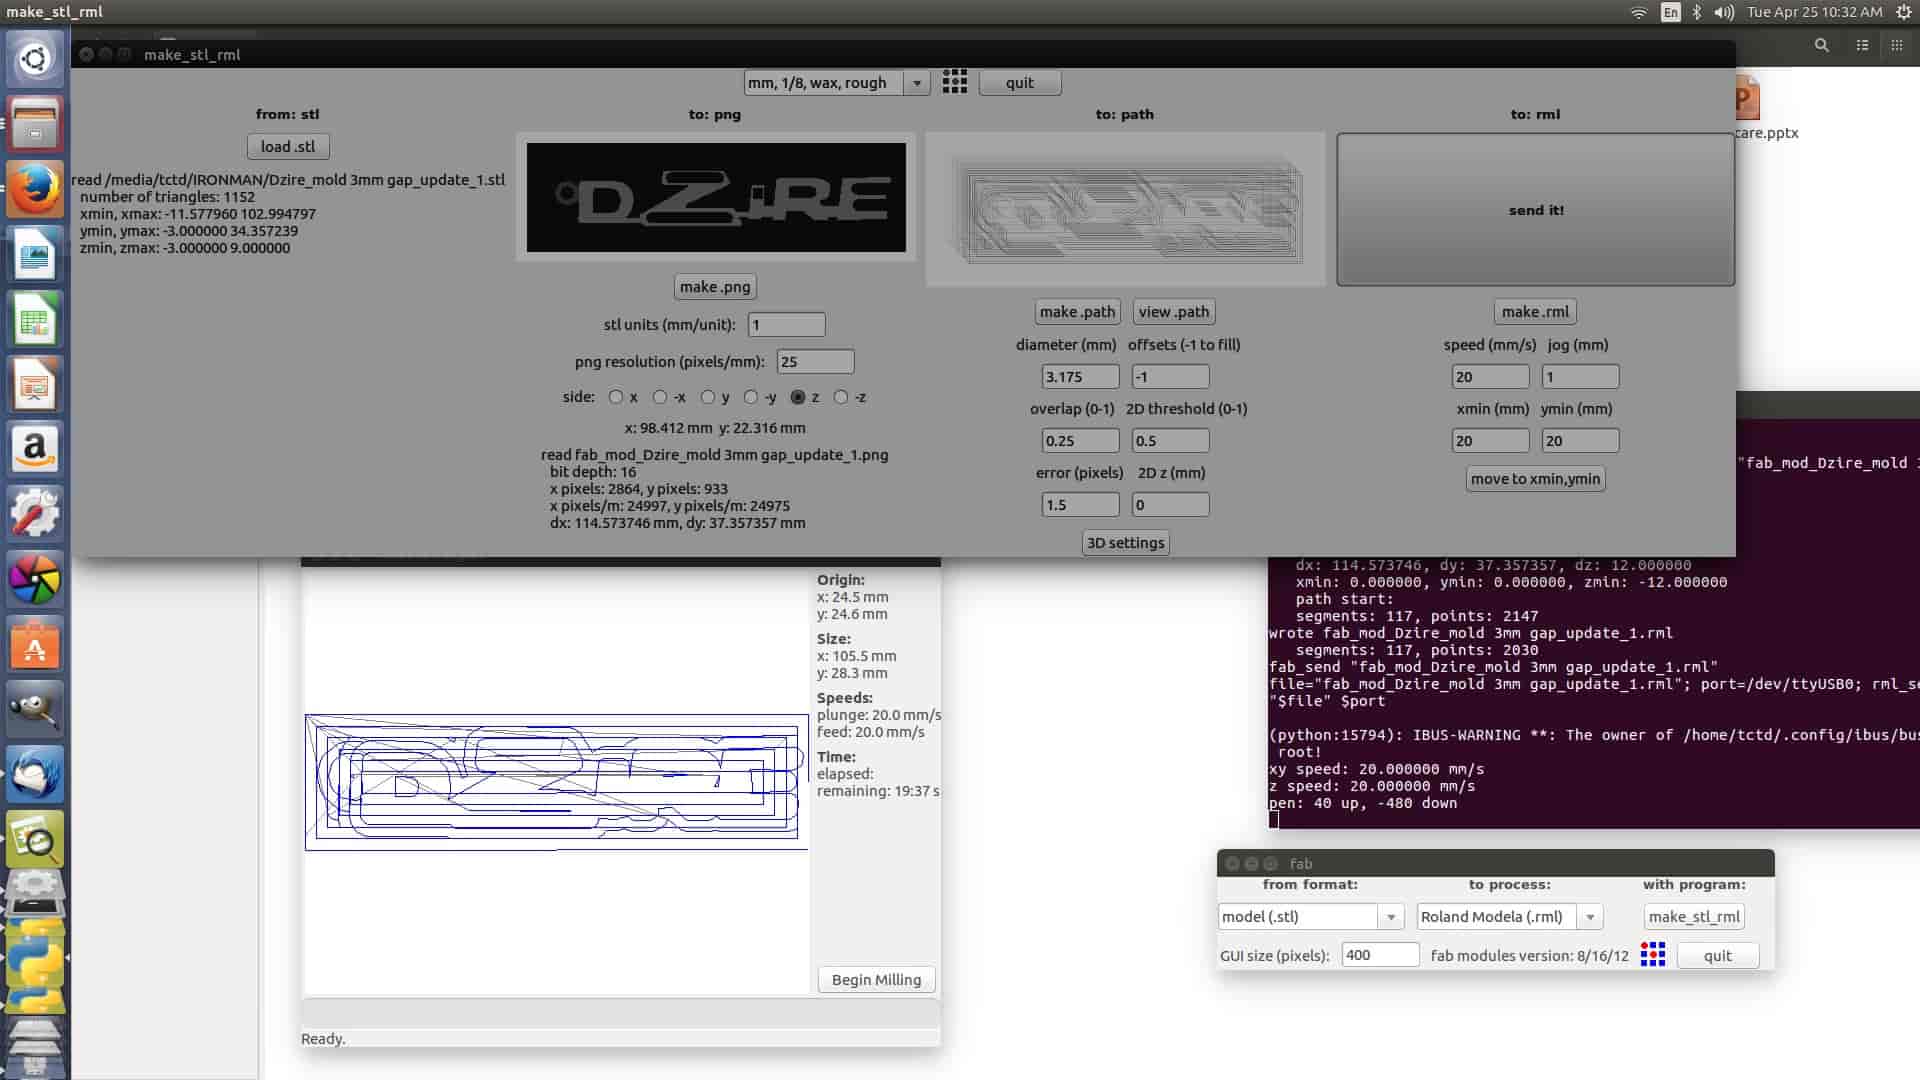Click the Bluetooth indicator in the top panel
Image resolution: width=1920 pixels, height=1080 pixels.
(1697, 12)
